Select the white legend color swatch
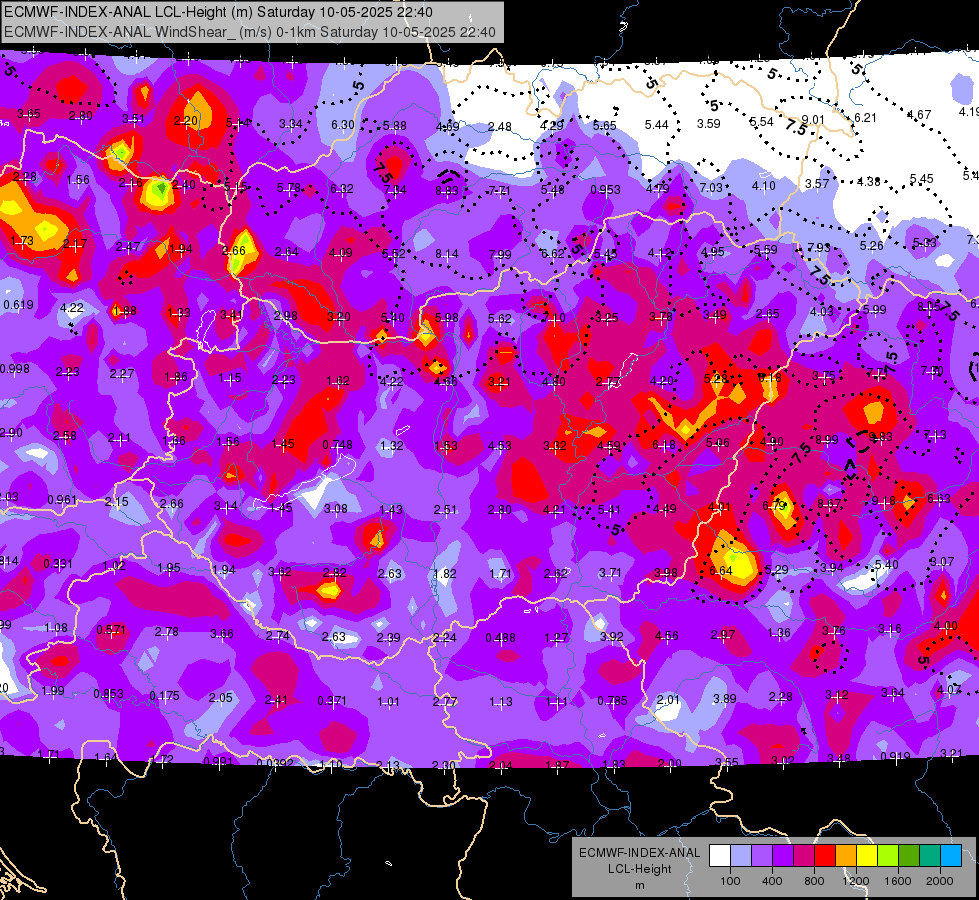The width and height of the screenshot is (979, 900). [x=720, y=856]
